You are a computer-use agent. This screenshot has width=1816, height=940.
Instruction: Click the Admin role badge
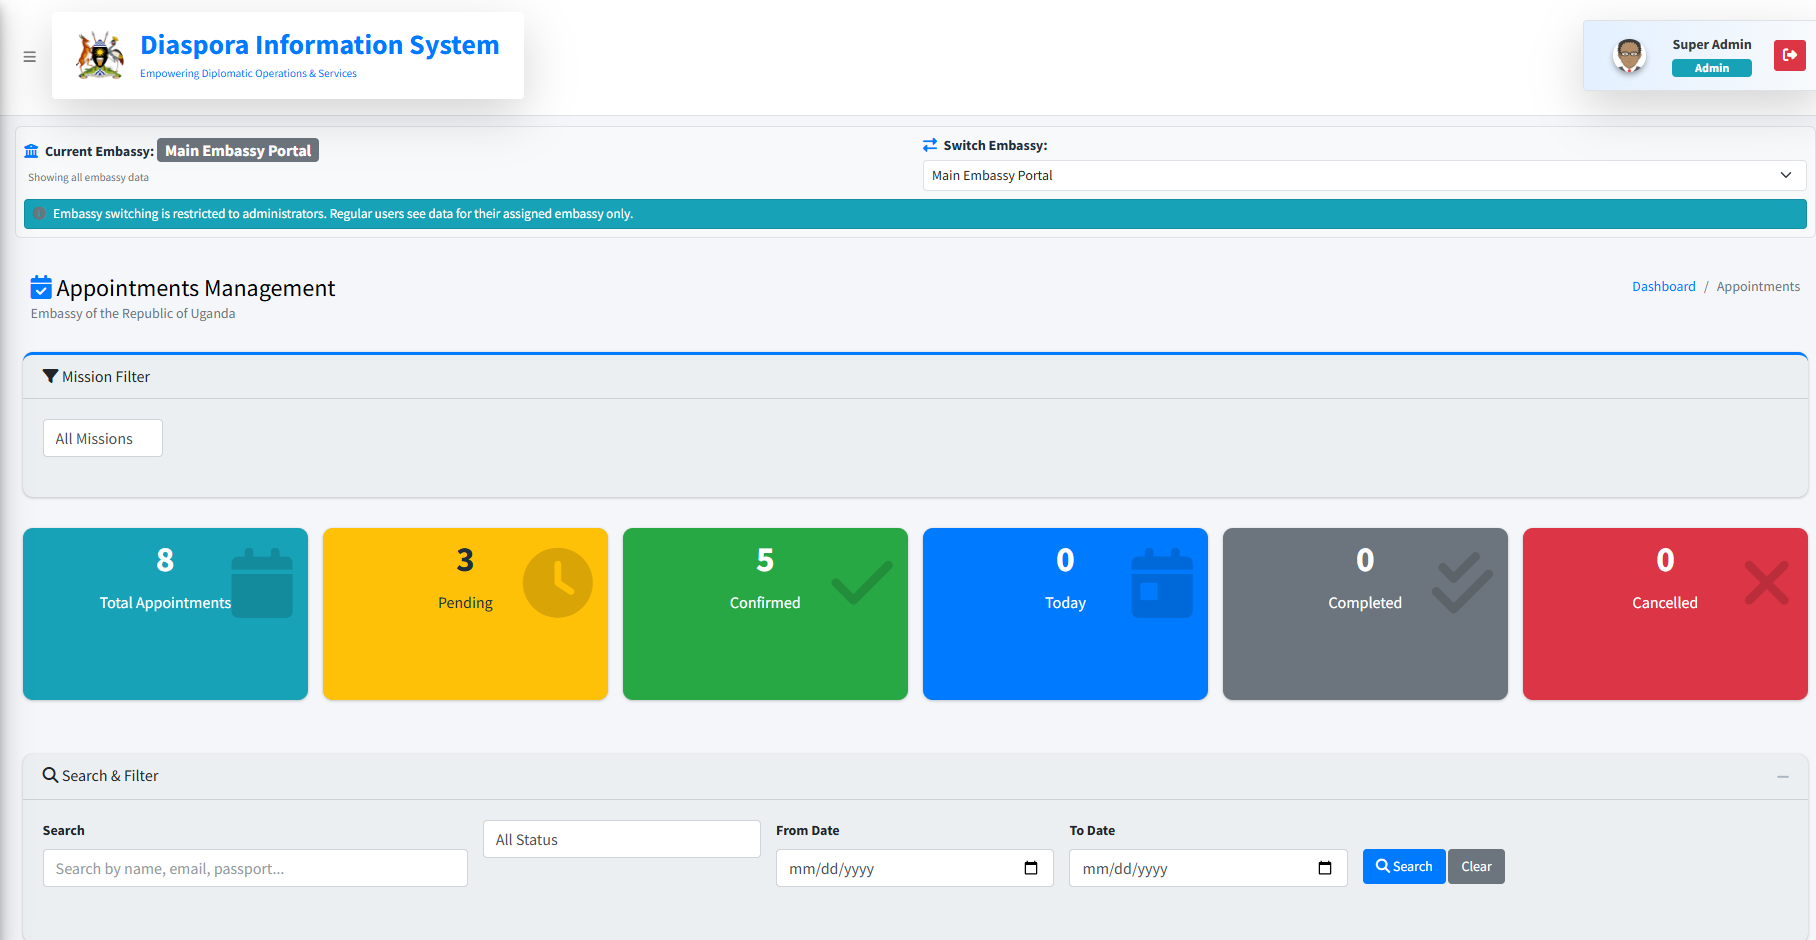[1712, 68]
